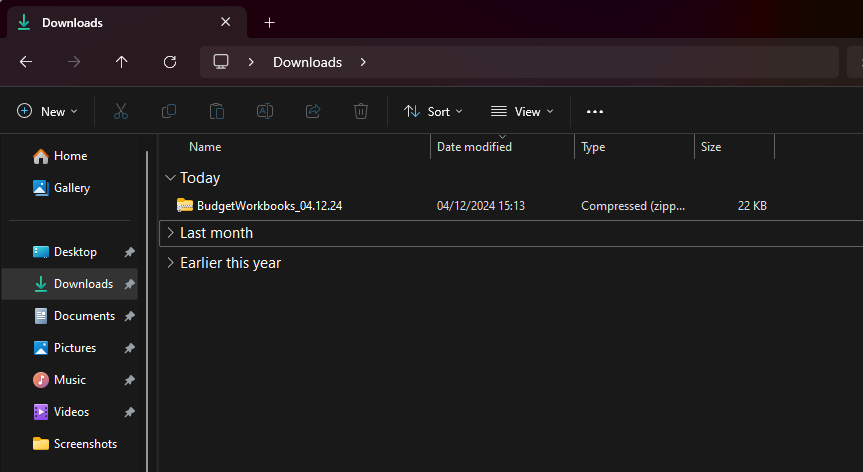Click the Rename icon in toolbar
The height and width of the screenshot is (472, 863).
(265, 111)
